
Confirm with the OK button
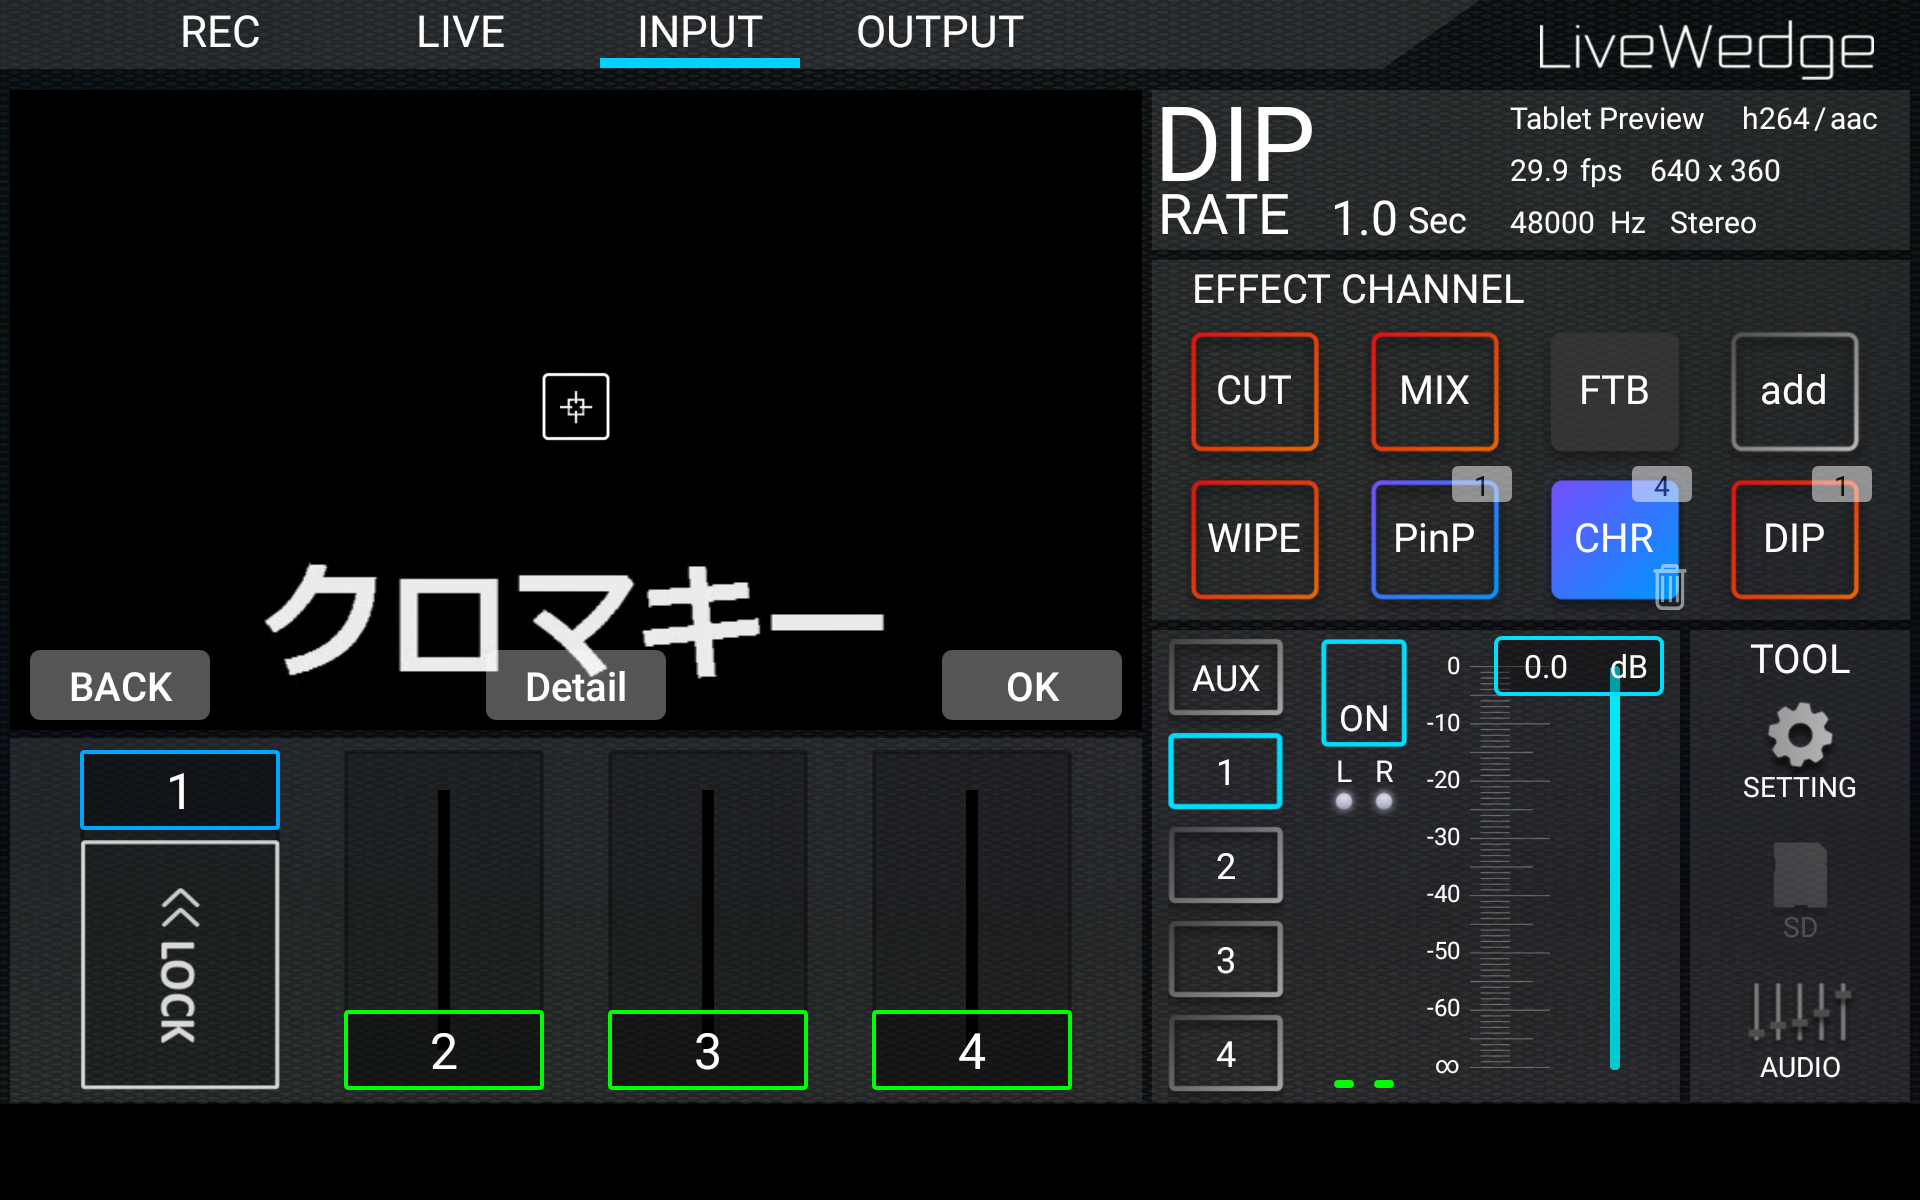pyautogui.click(x=1031, y=686)
